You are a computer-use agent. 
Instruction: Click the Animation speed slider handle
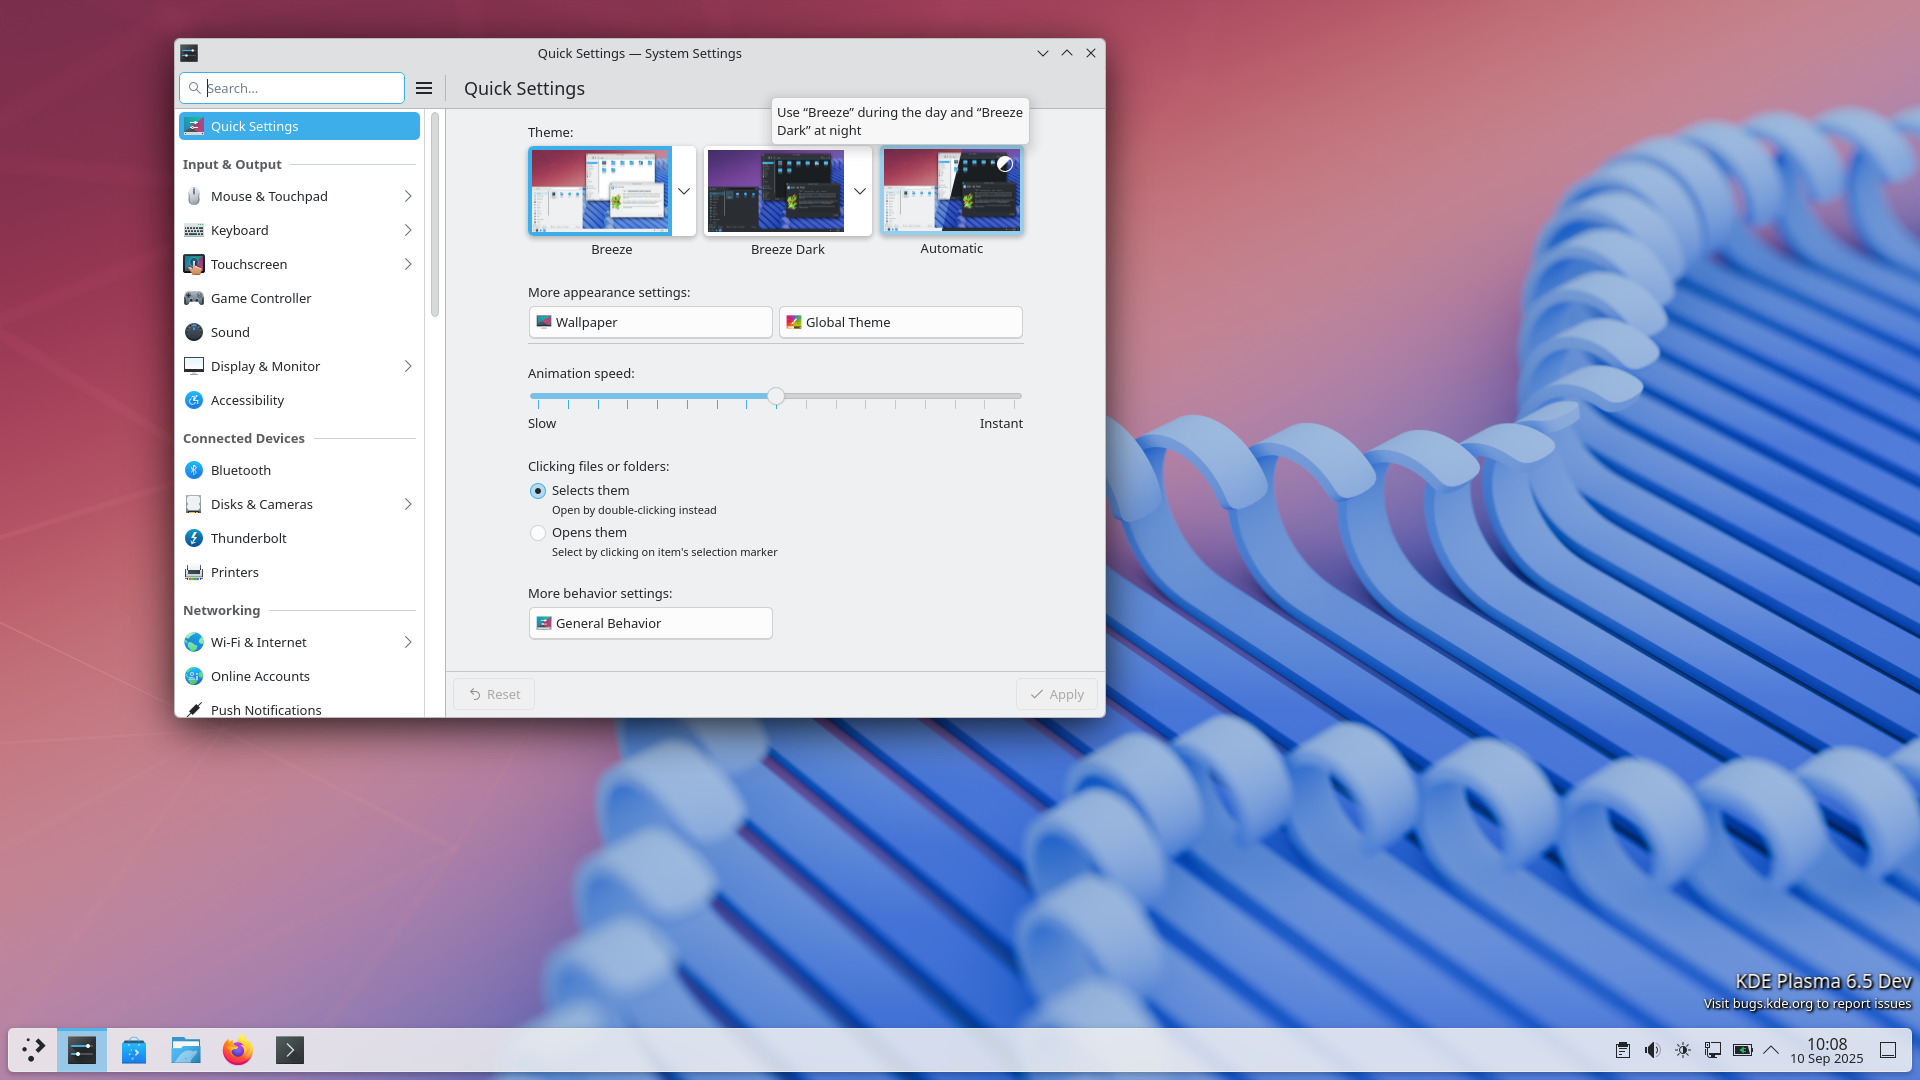[x=776, y=396]
